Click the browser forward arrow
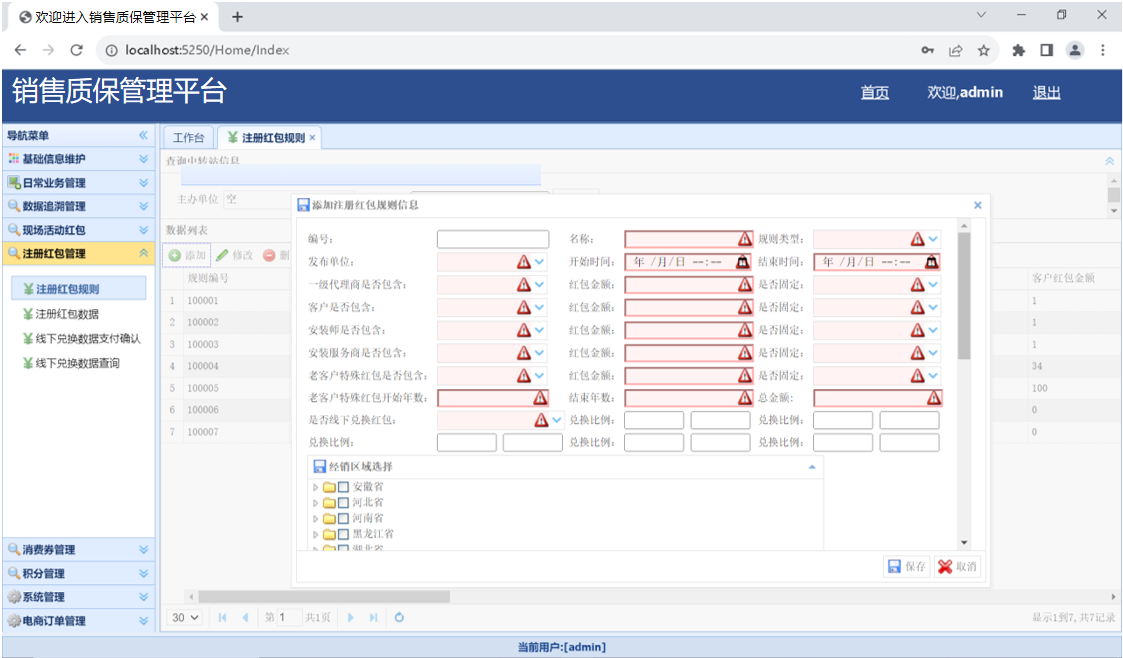1123x658 pixels. pos(48,50)
